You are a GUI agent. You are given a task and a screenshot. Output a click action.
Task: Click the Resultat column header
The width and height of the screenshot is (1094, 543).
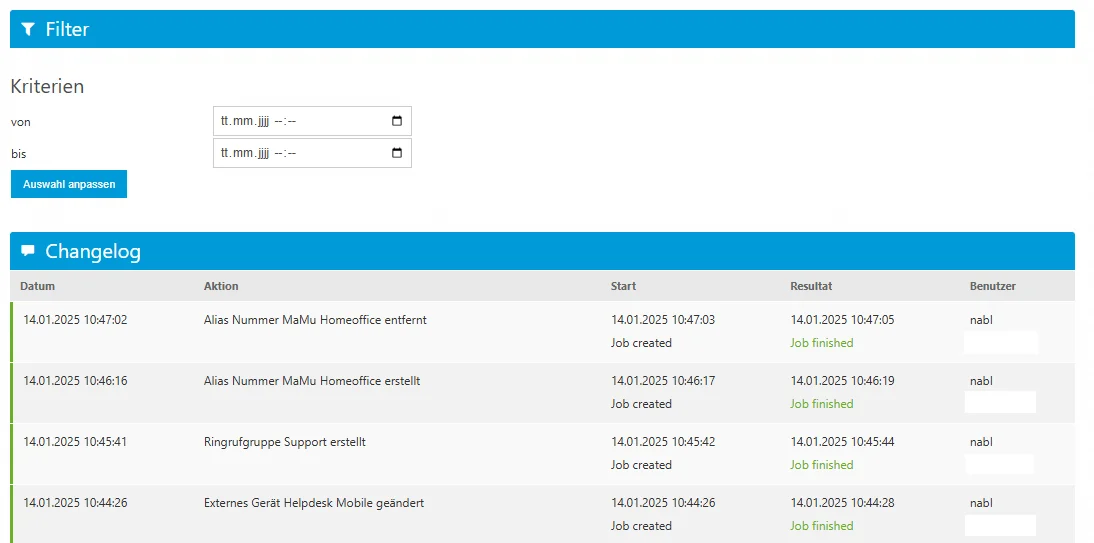click(x=811, y=286)
